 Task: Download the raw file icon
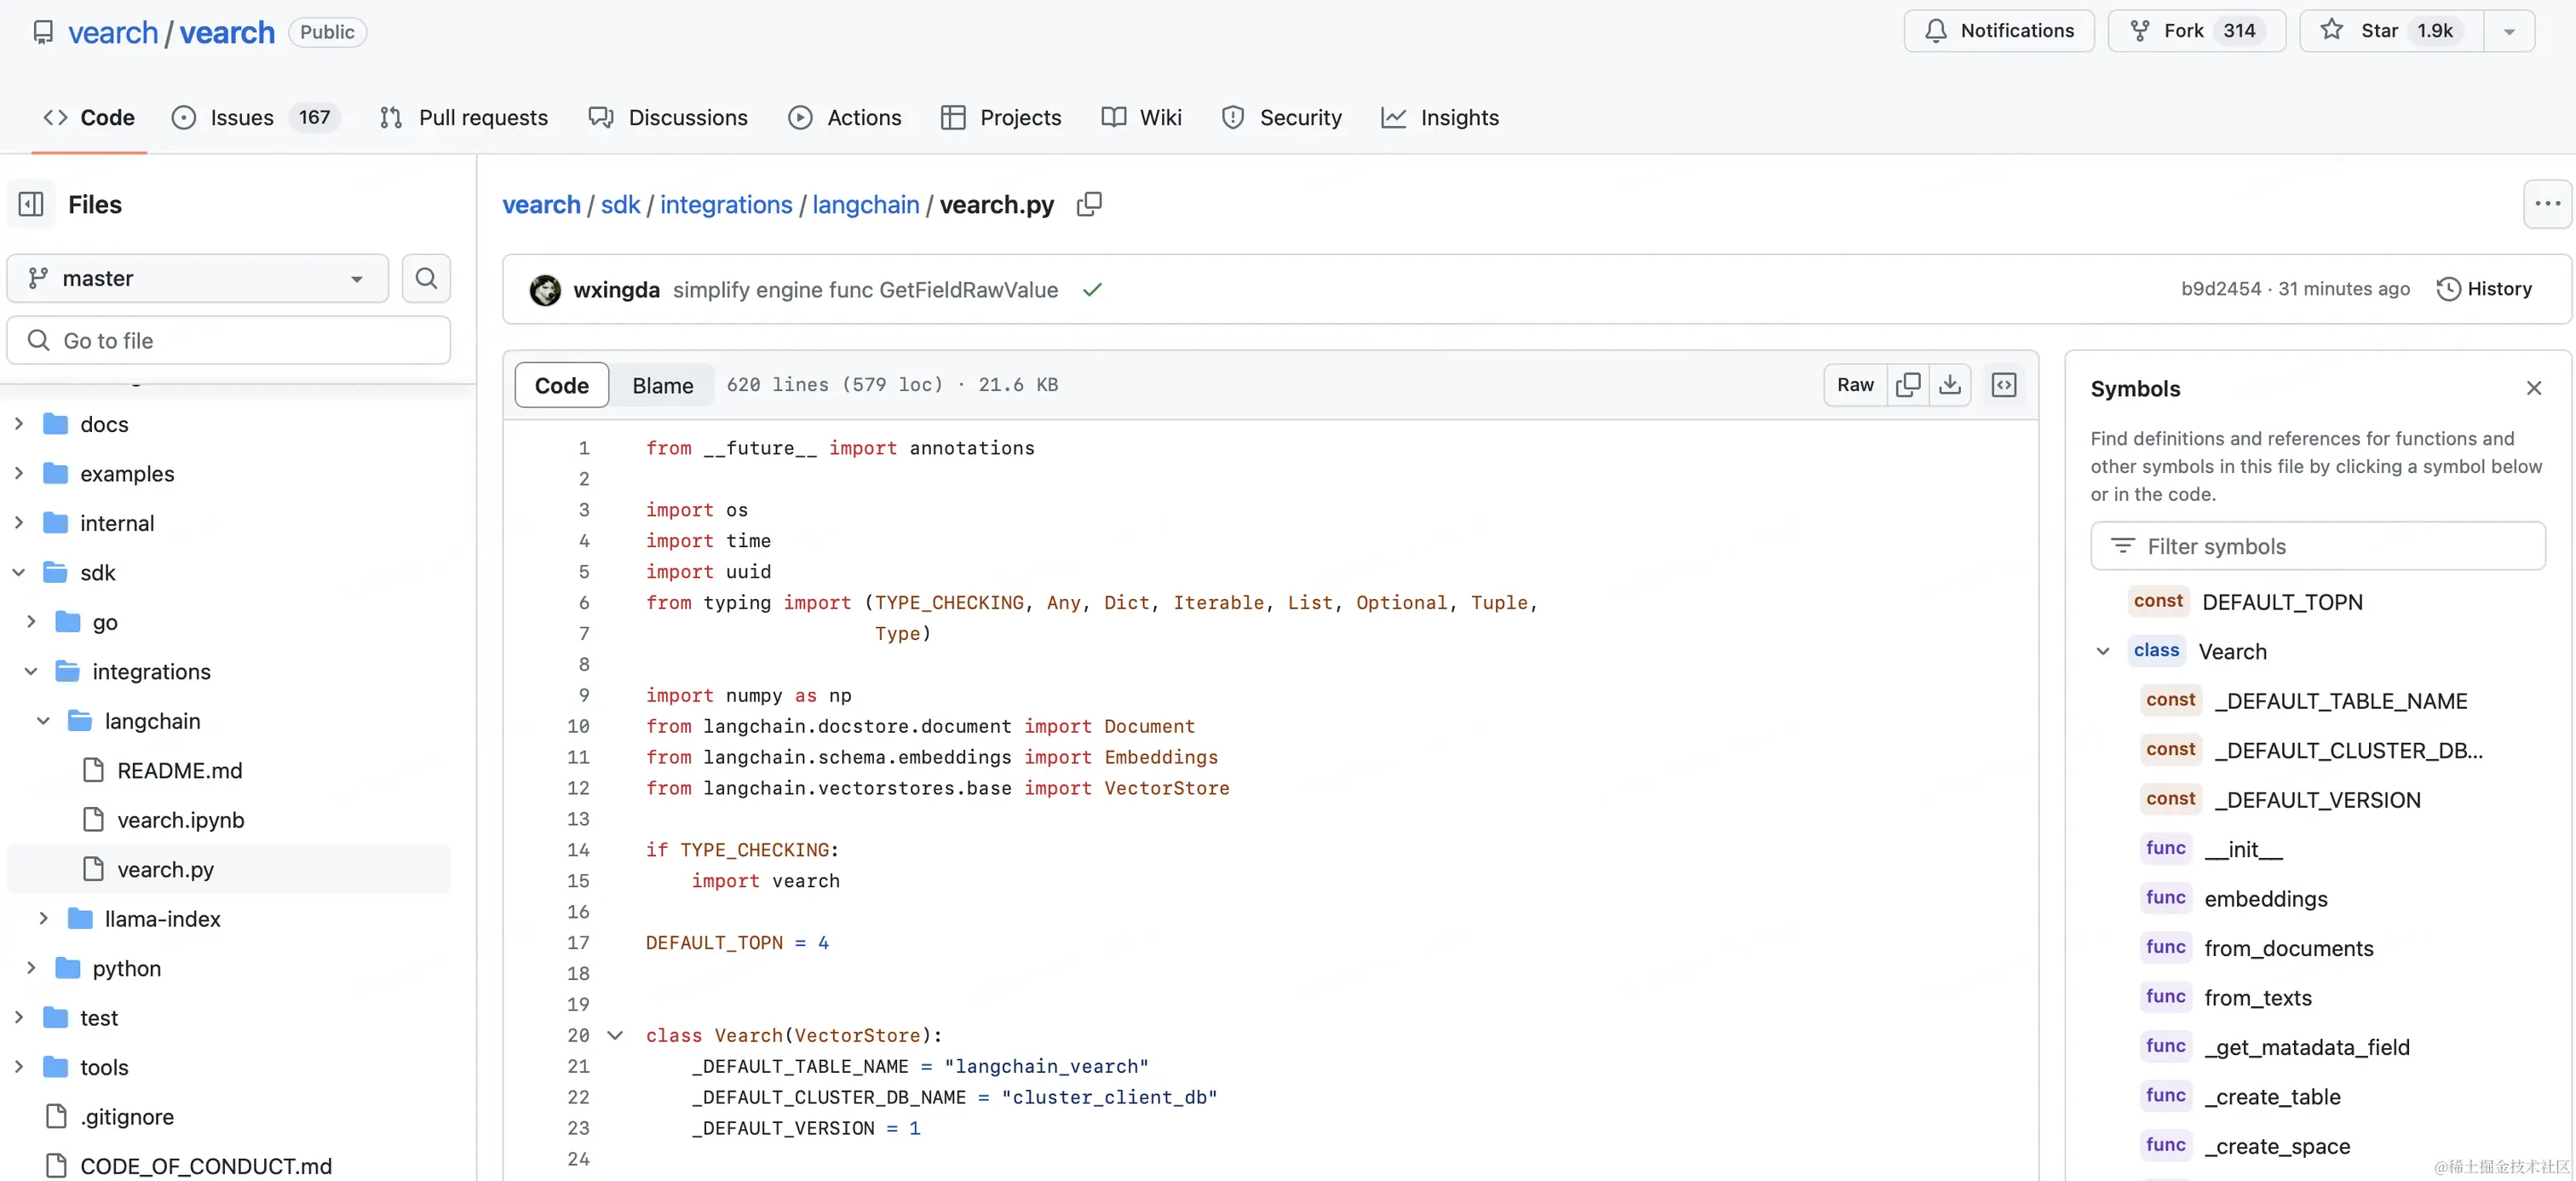tap(1949, 385)
